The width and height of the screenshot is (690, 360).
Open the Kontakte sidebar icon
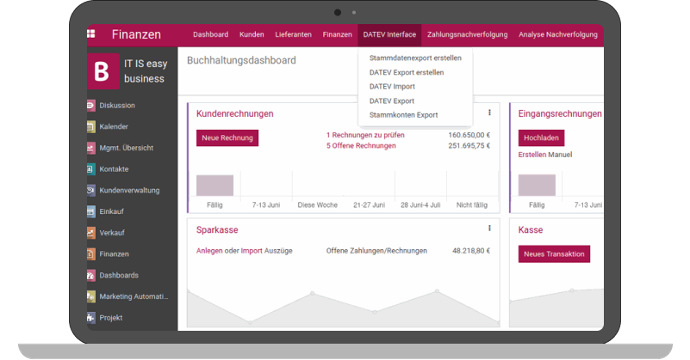91,169
